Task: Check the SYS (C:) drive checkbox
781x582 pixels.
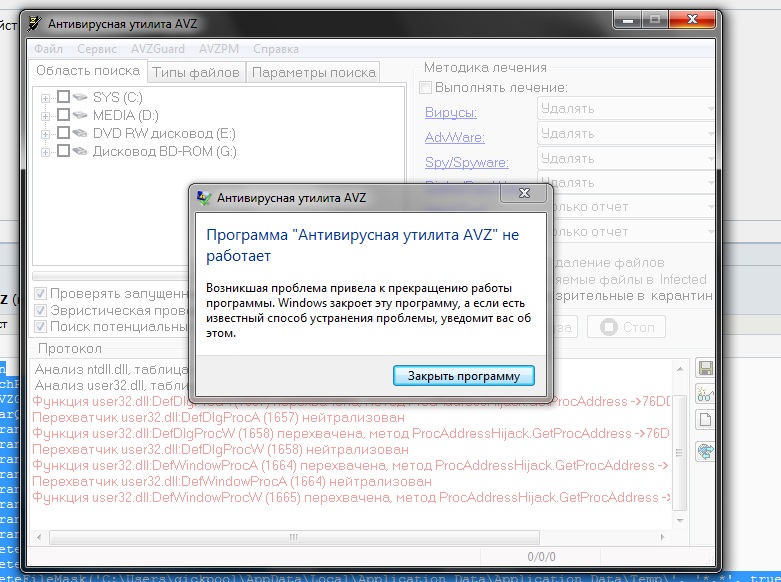Action: [x=63, y=96]
